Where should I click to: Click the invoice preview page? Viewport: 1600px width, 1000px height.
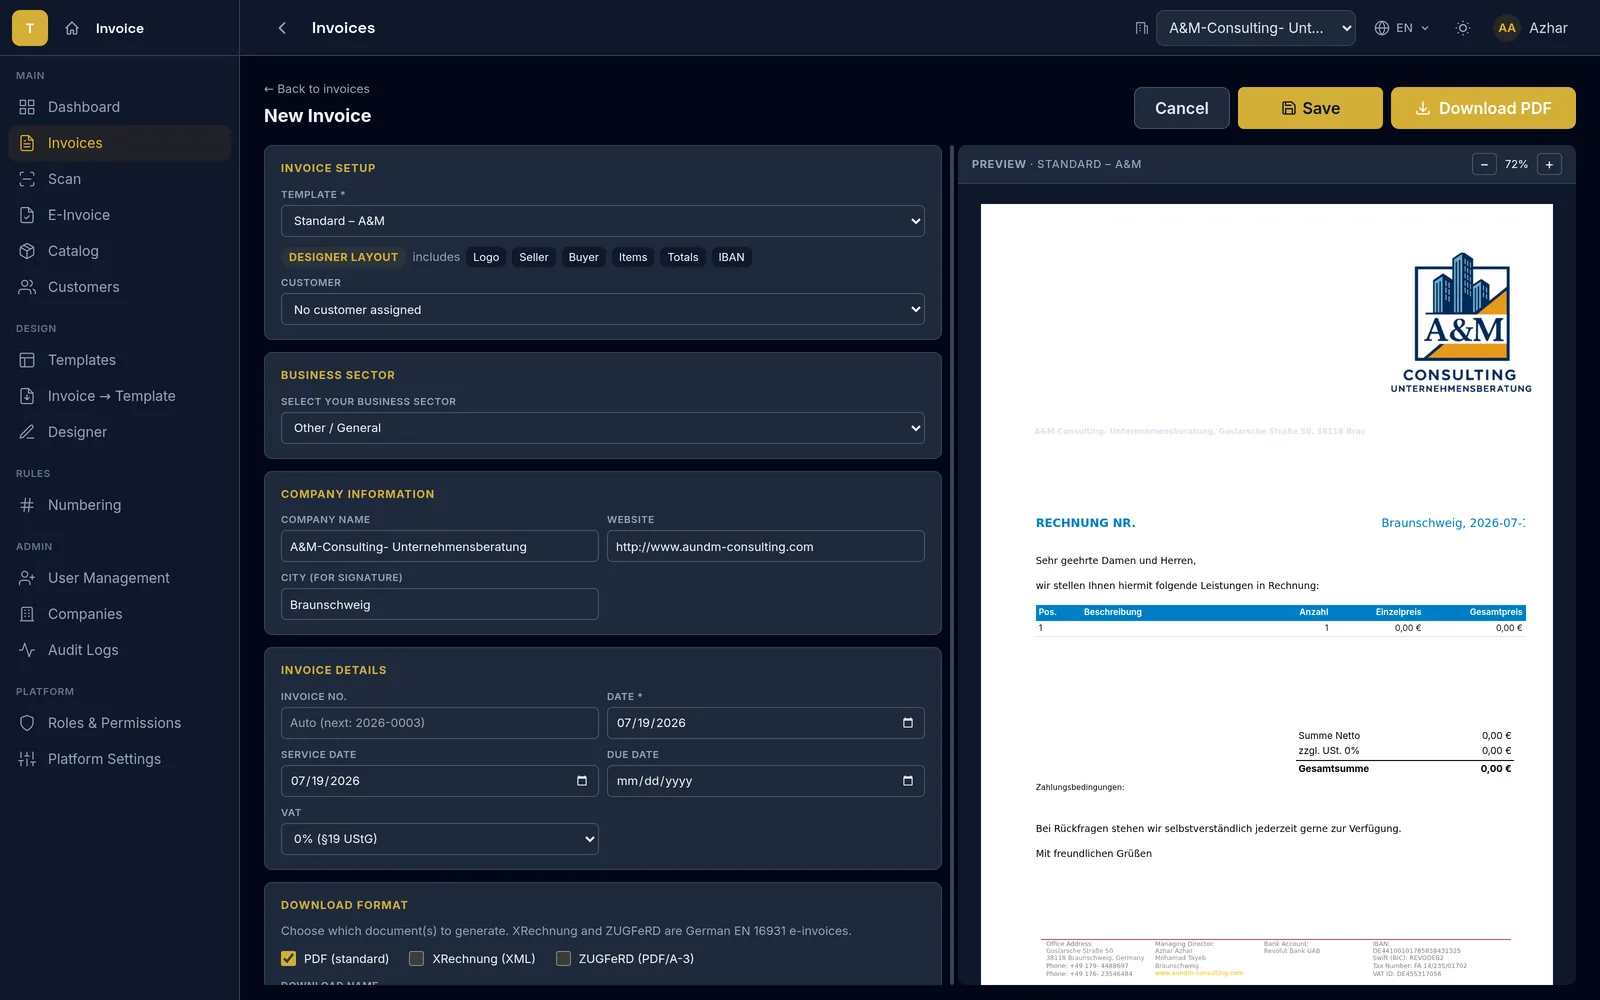tap(1267, 594)
